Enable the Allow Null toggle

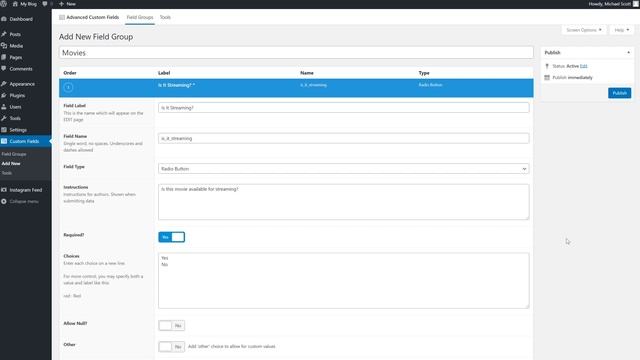tap(171, 325)
